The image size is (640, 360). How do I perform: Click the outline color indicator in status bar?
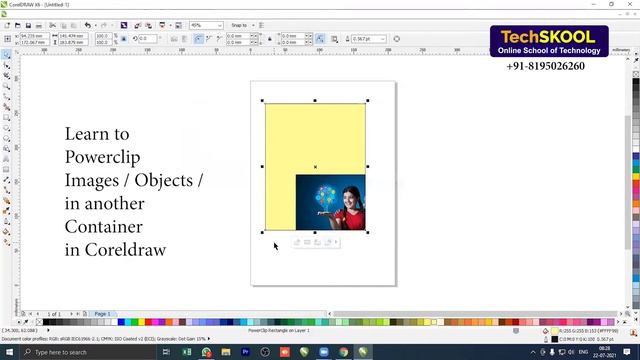click(555, 339)
